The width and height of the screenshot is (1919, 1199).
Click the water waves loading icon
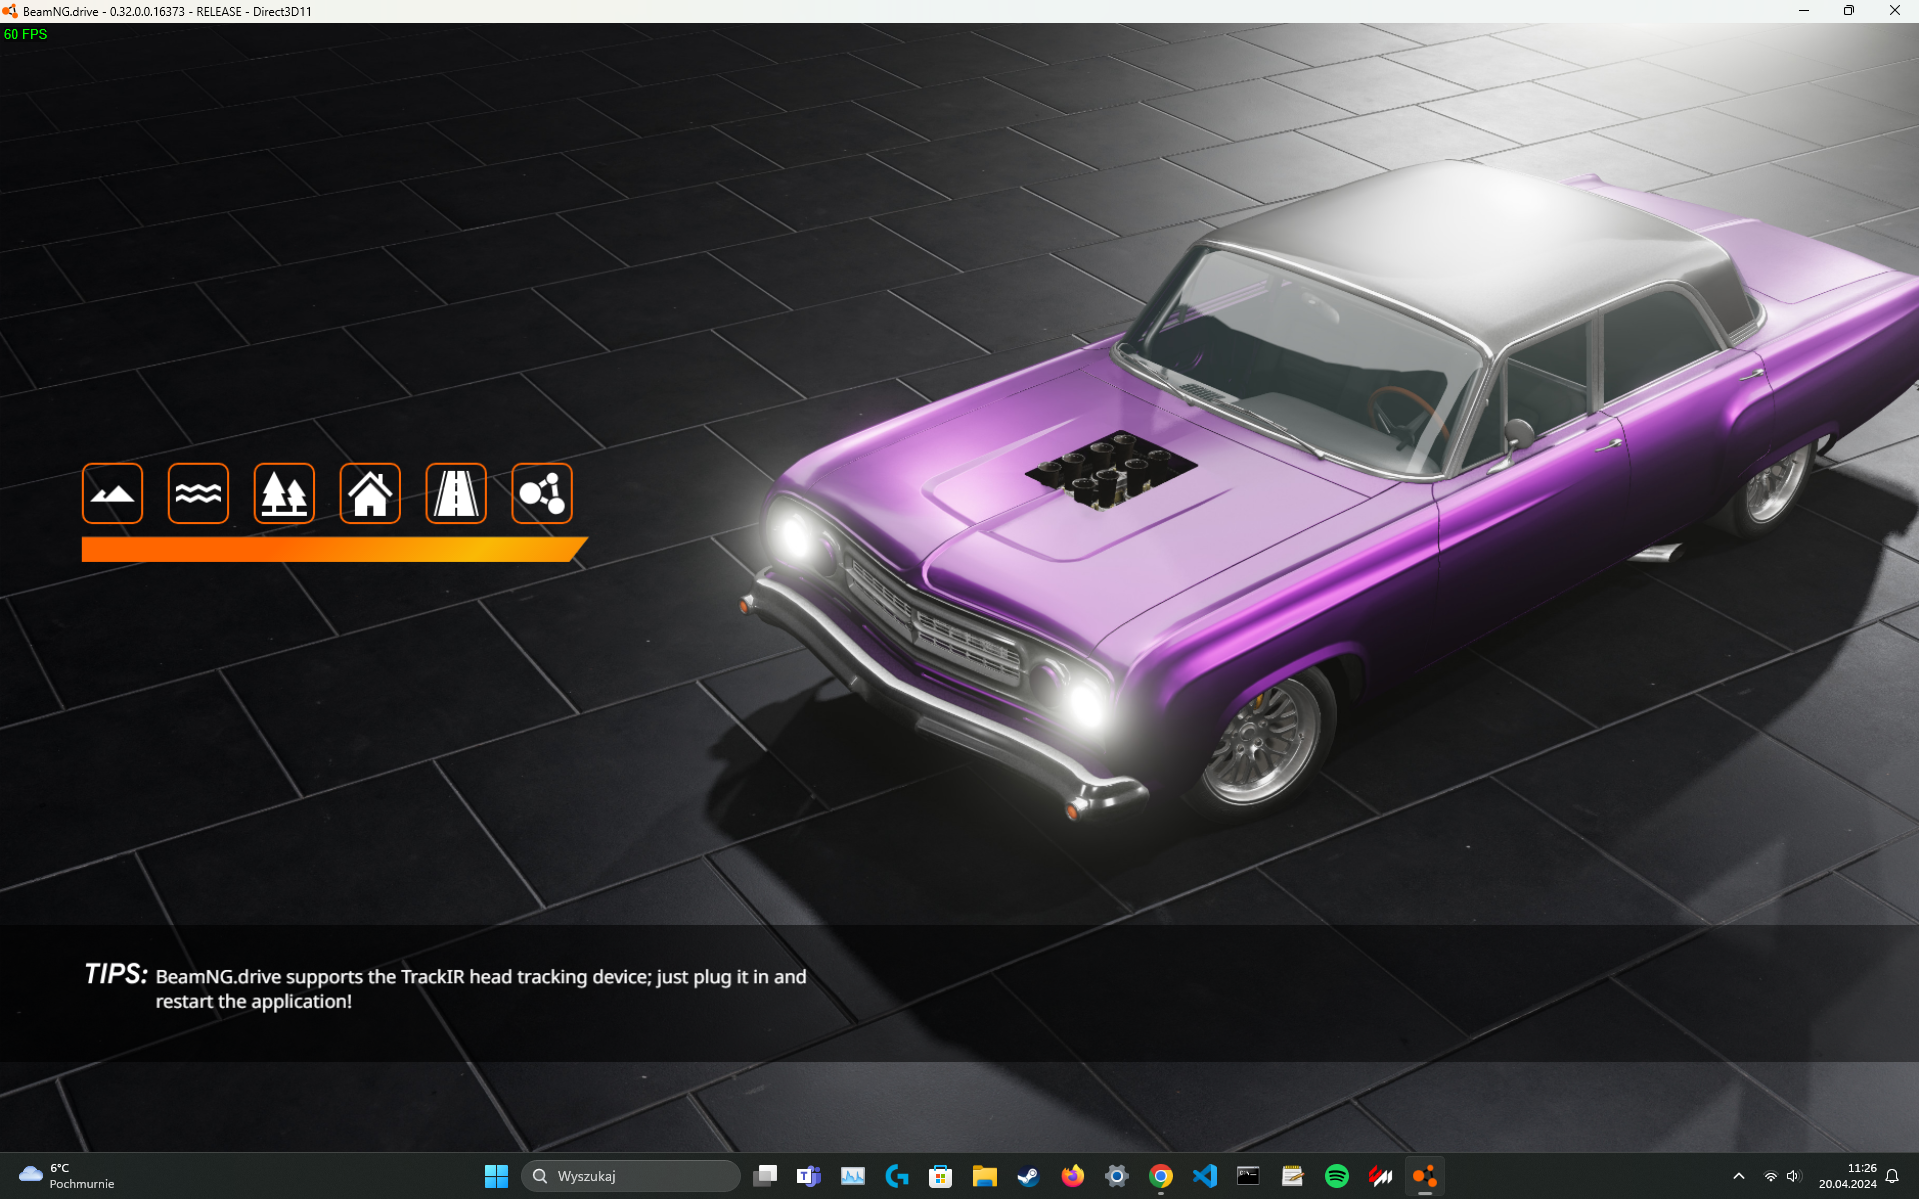(x=198, y=493)
